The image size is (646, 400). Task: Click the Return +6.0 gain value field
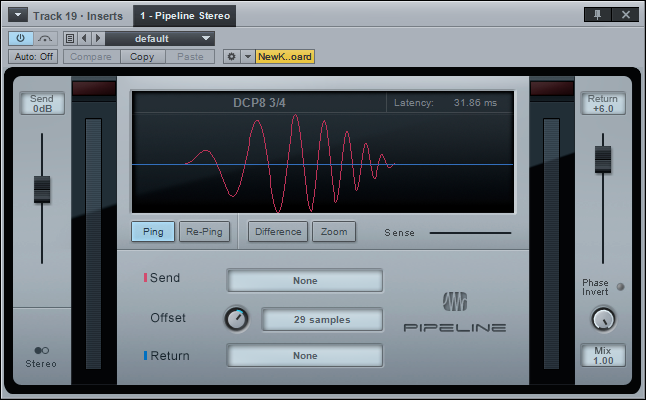pos(603,103)
